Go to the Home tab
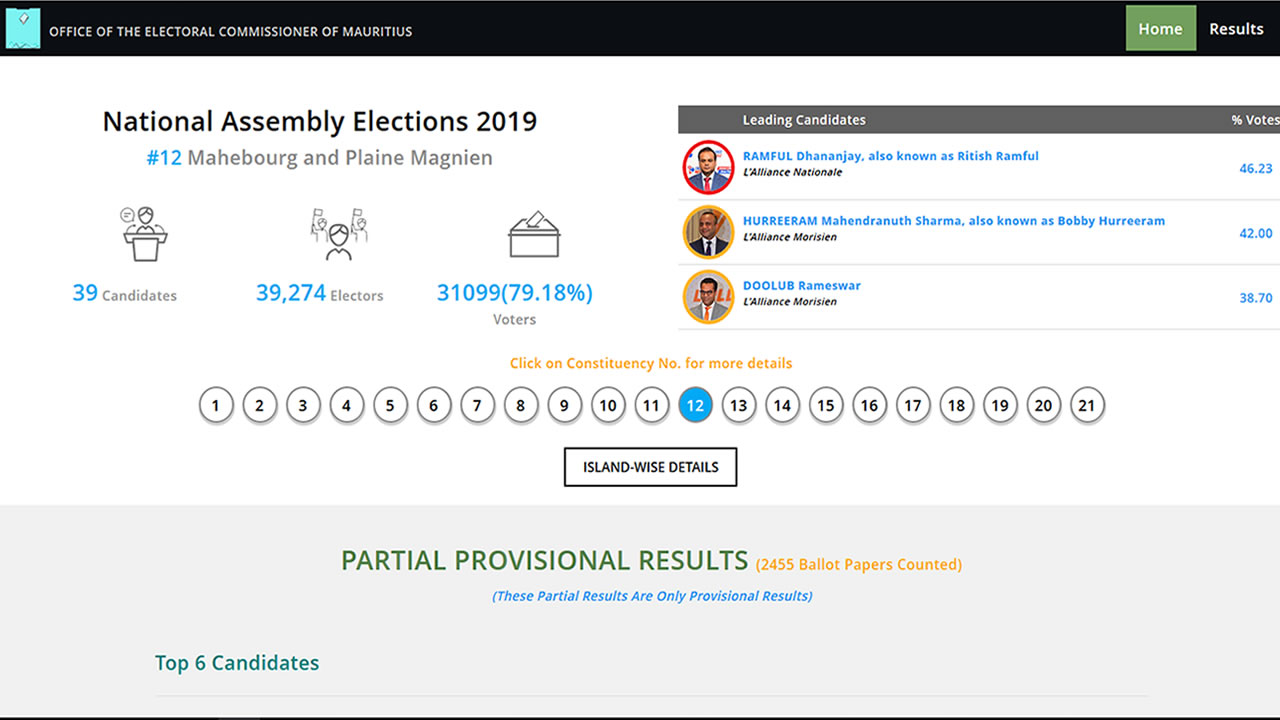 click(1160, 29)
